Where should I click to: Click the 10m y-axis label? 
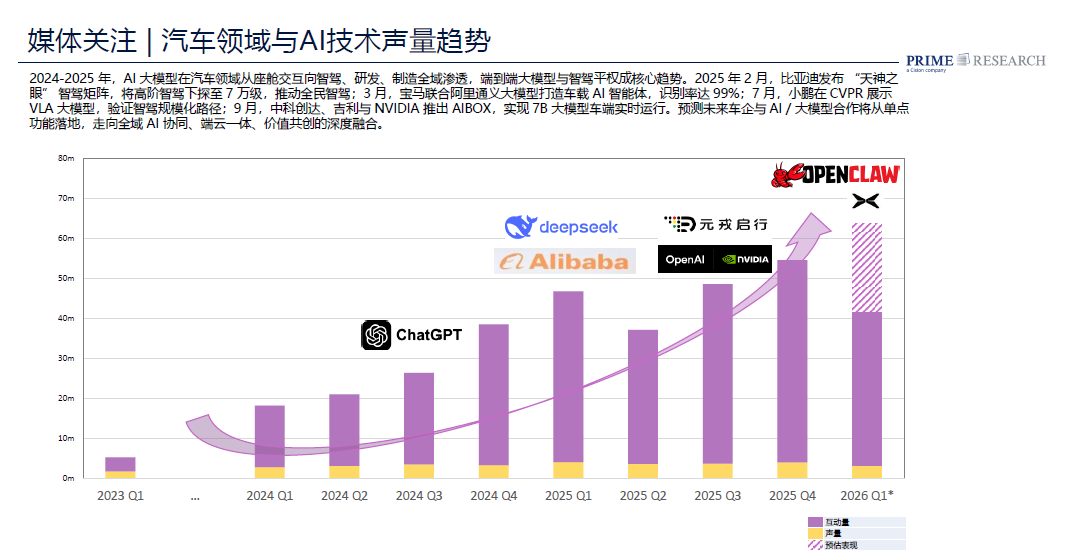tap(66, 438)
